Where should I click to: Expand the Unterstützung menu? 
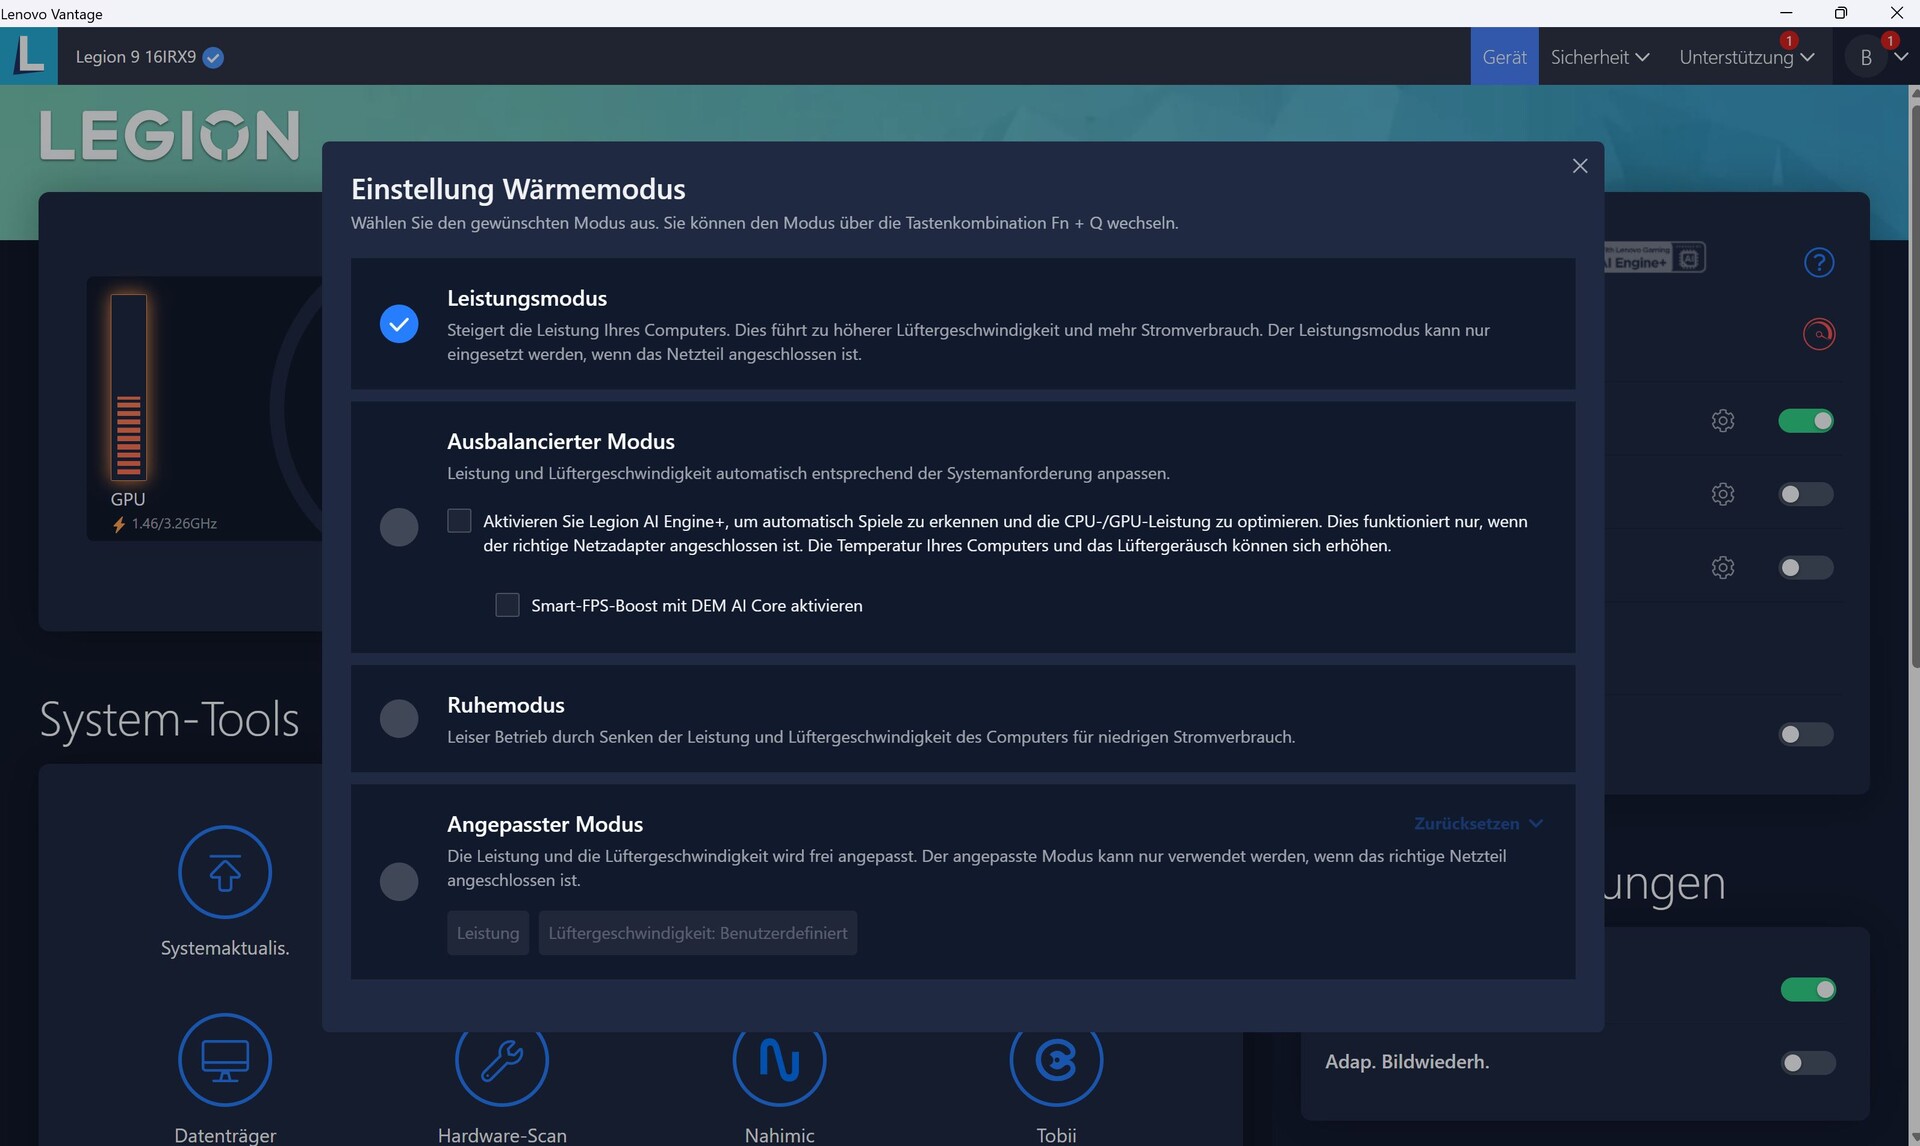pos(1745,57)
